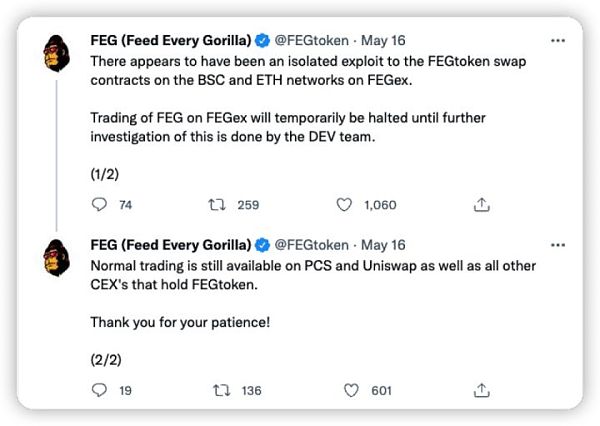Viewport: 600px width, 426px height.
Task: Open FEG (Feed Every Gorilla) profile in first tweet
Action: tap(171, 42)
